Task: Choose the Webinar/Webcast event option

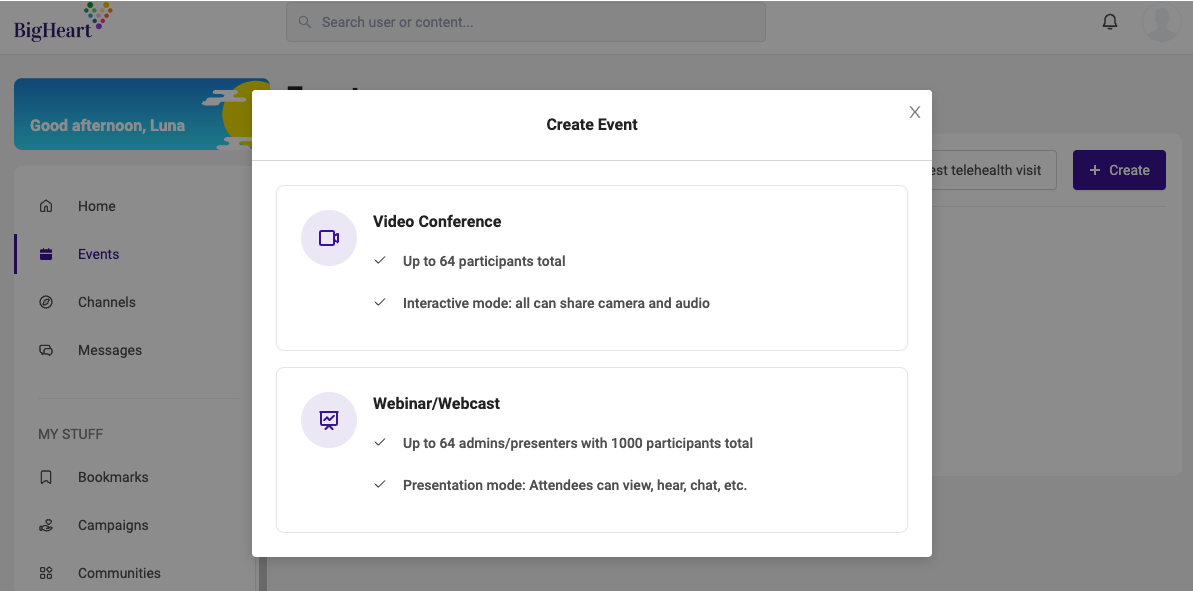Action: point(592,450)
